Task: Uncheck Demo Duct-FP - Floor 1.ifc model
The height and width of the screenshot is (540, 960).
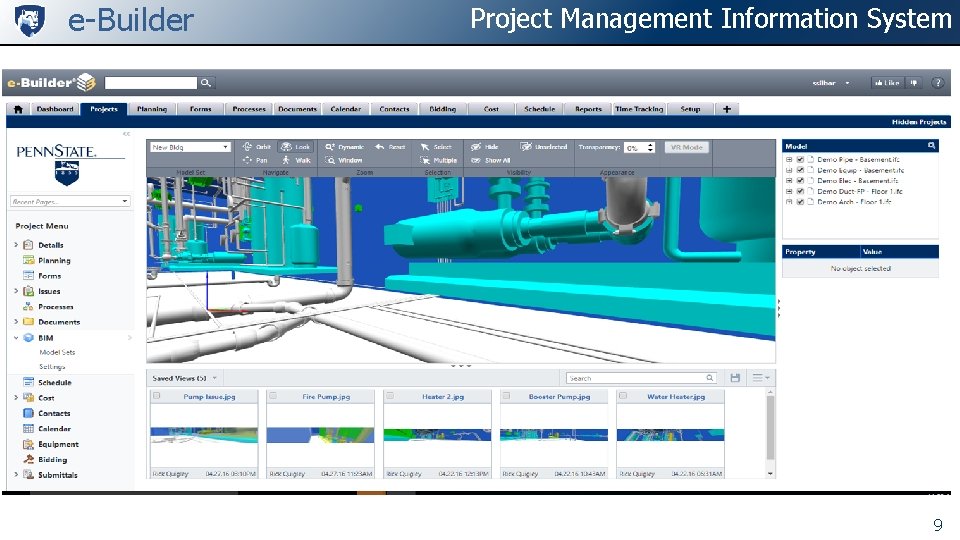Action: [x=800, y=191]
